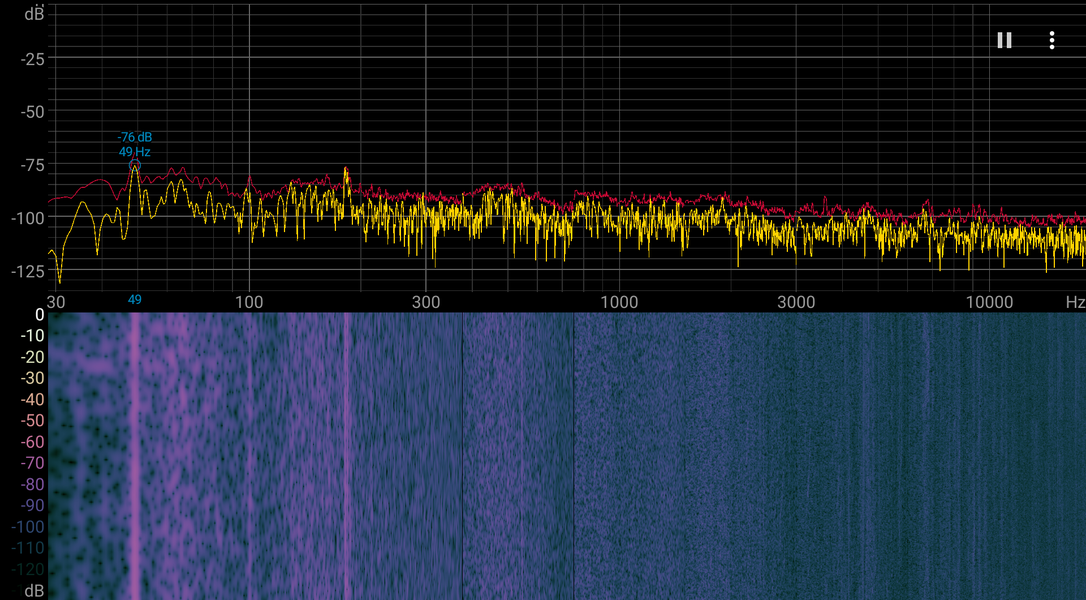Image resolution: width=1086 pixels, height=600 pixels.
Task: Click the -60 spectrogram color scale label
Action: [33, 442]
